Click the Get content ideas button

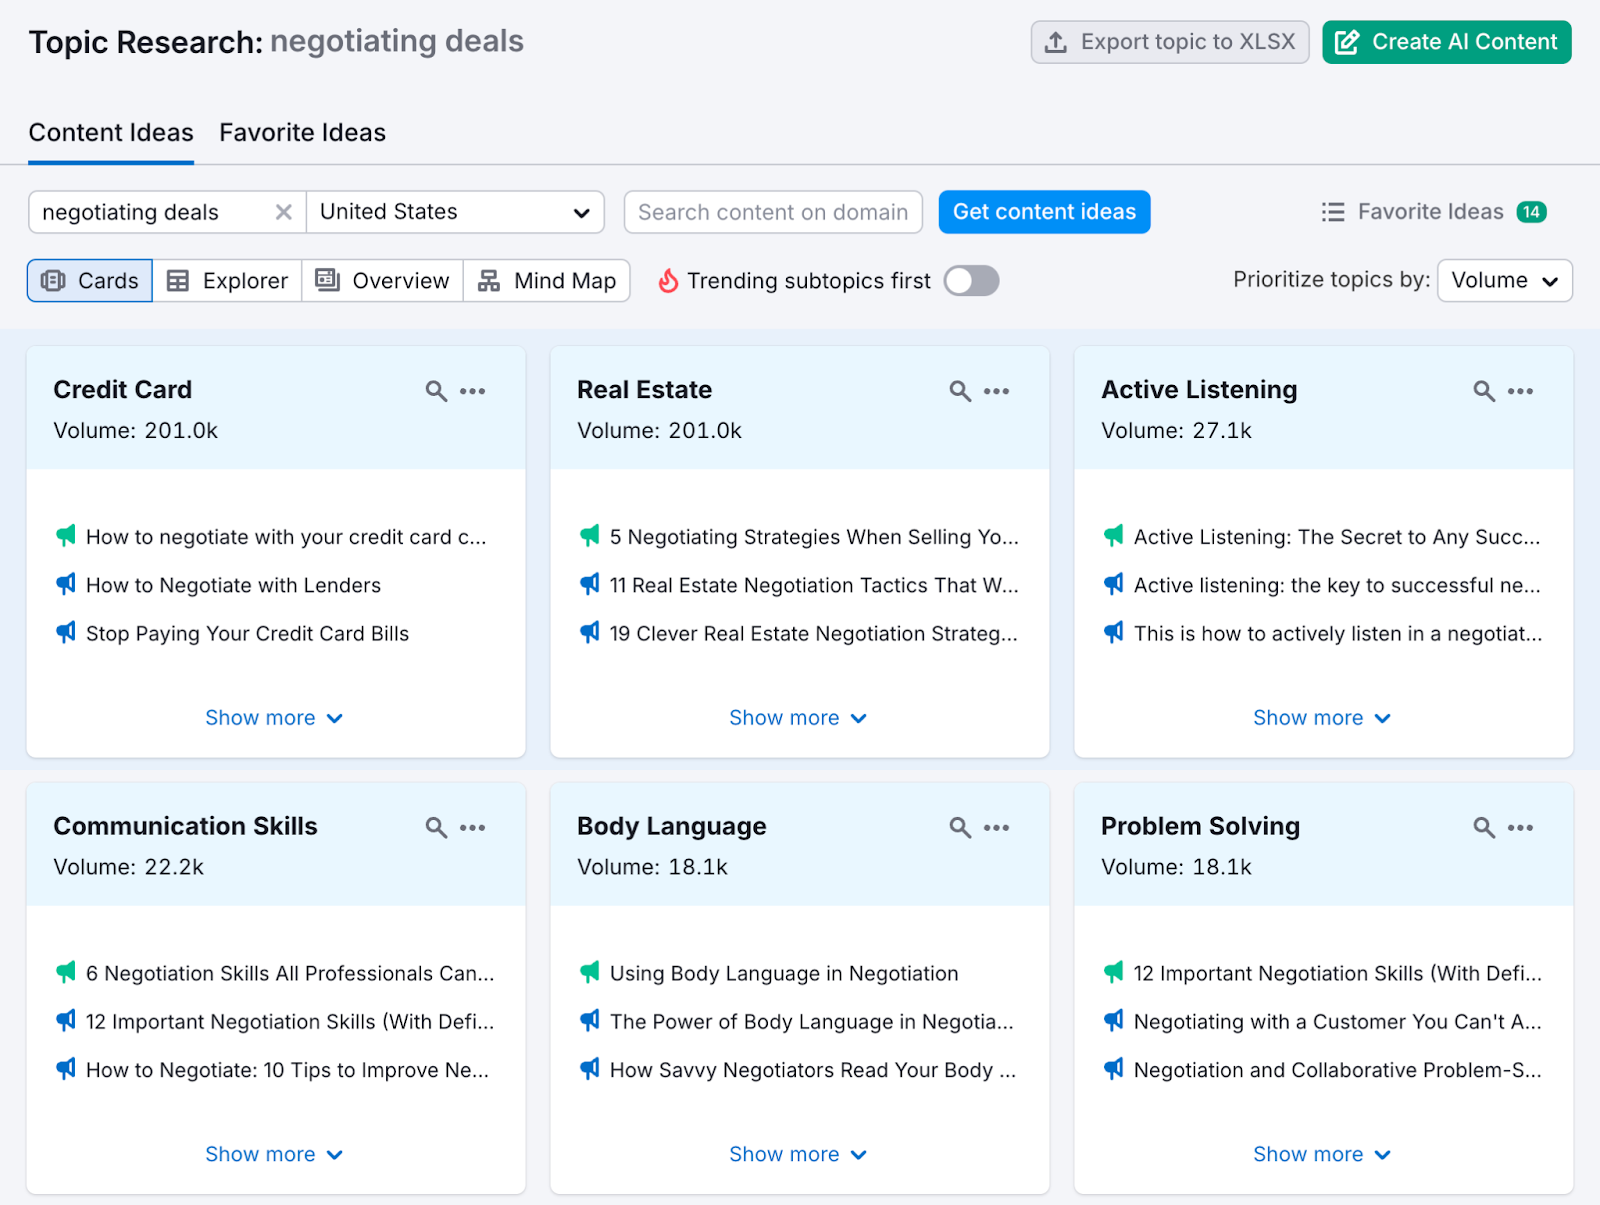click(x=1044, y=212)
